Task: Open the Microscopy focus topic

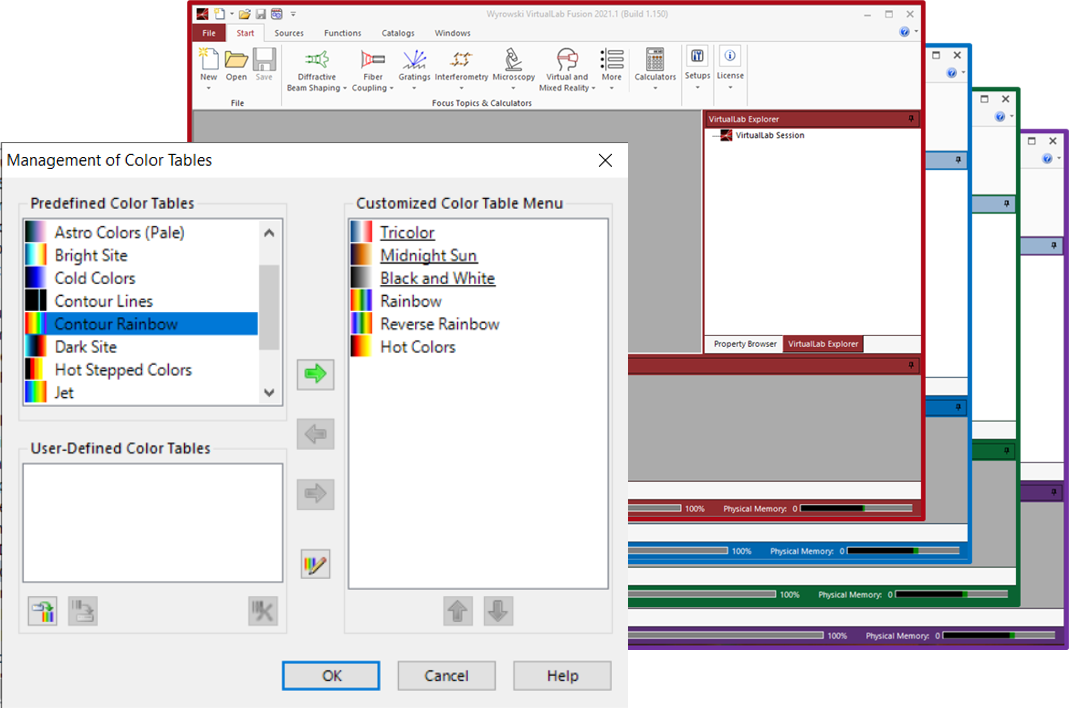Action: click(x=513, y=70)
